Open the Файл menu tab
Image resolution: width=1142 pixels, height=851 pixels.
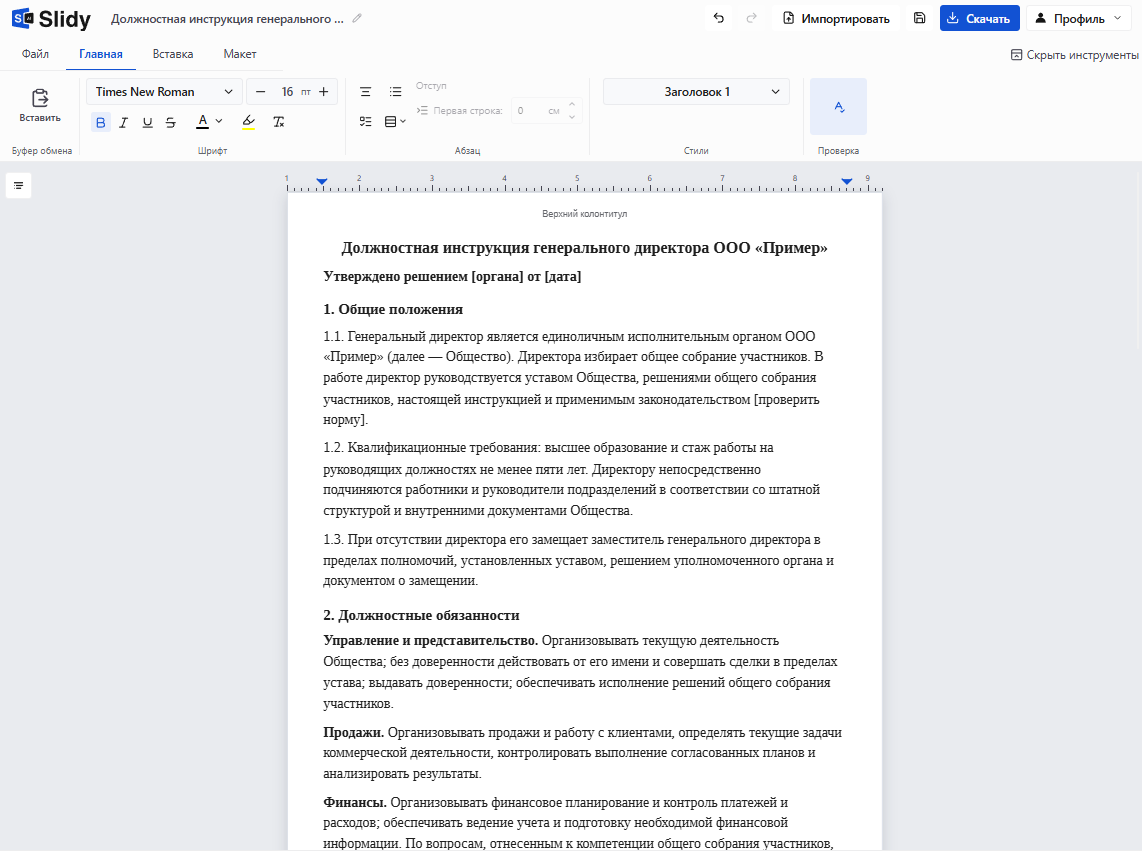(35, 54)
